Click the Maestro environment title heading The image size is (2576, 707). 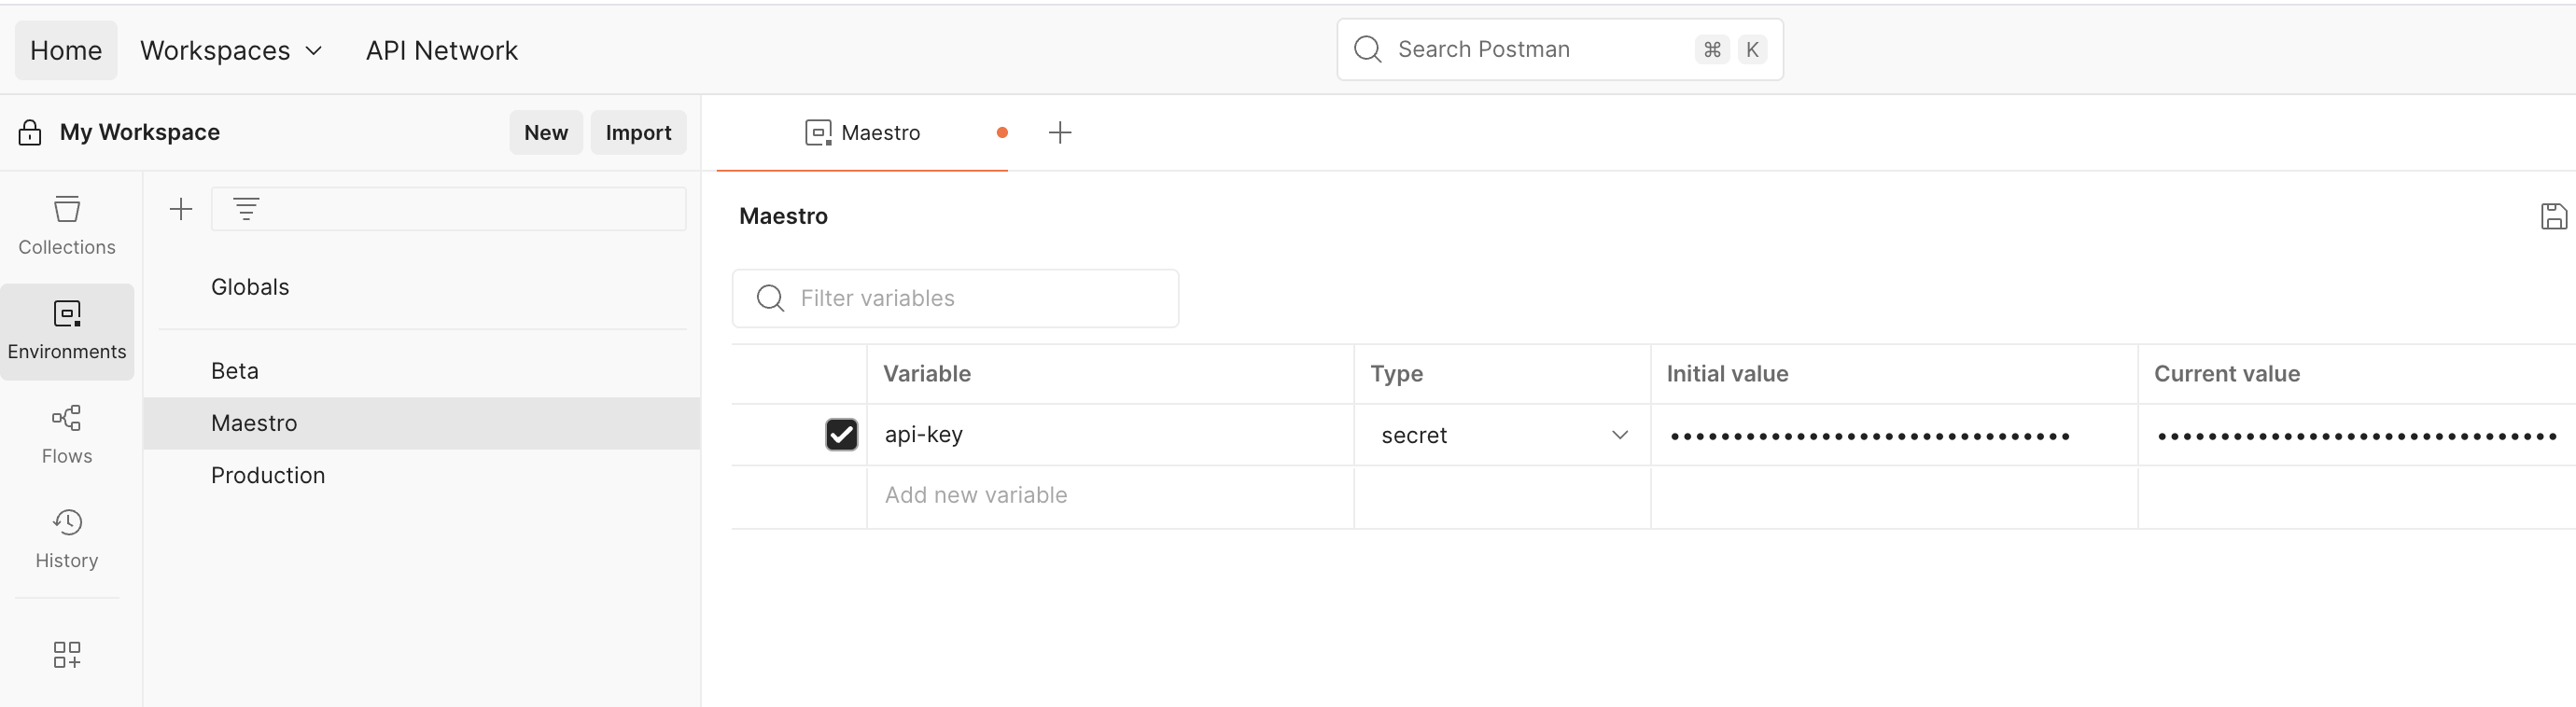[x=783, y=216]
